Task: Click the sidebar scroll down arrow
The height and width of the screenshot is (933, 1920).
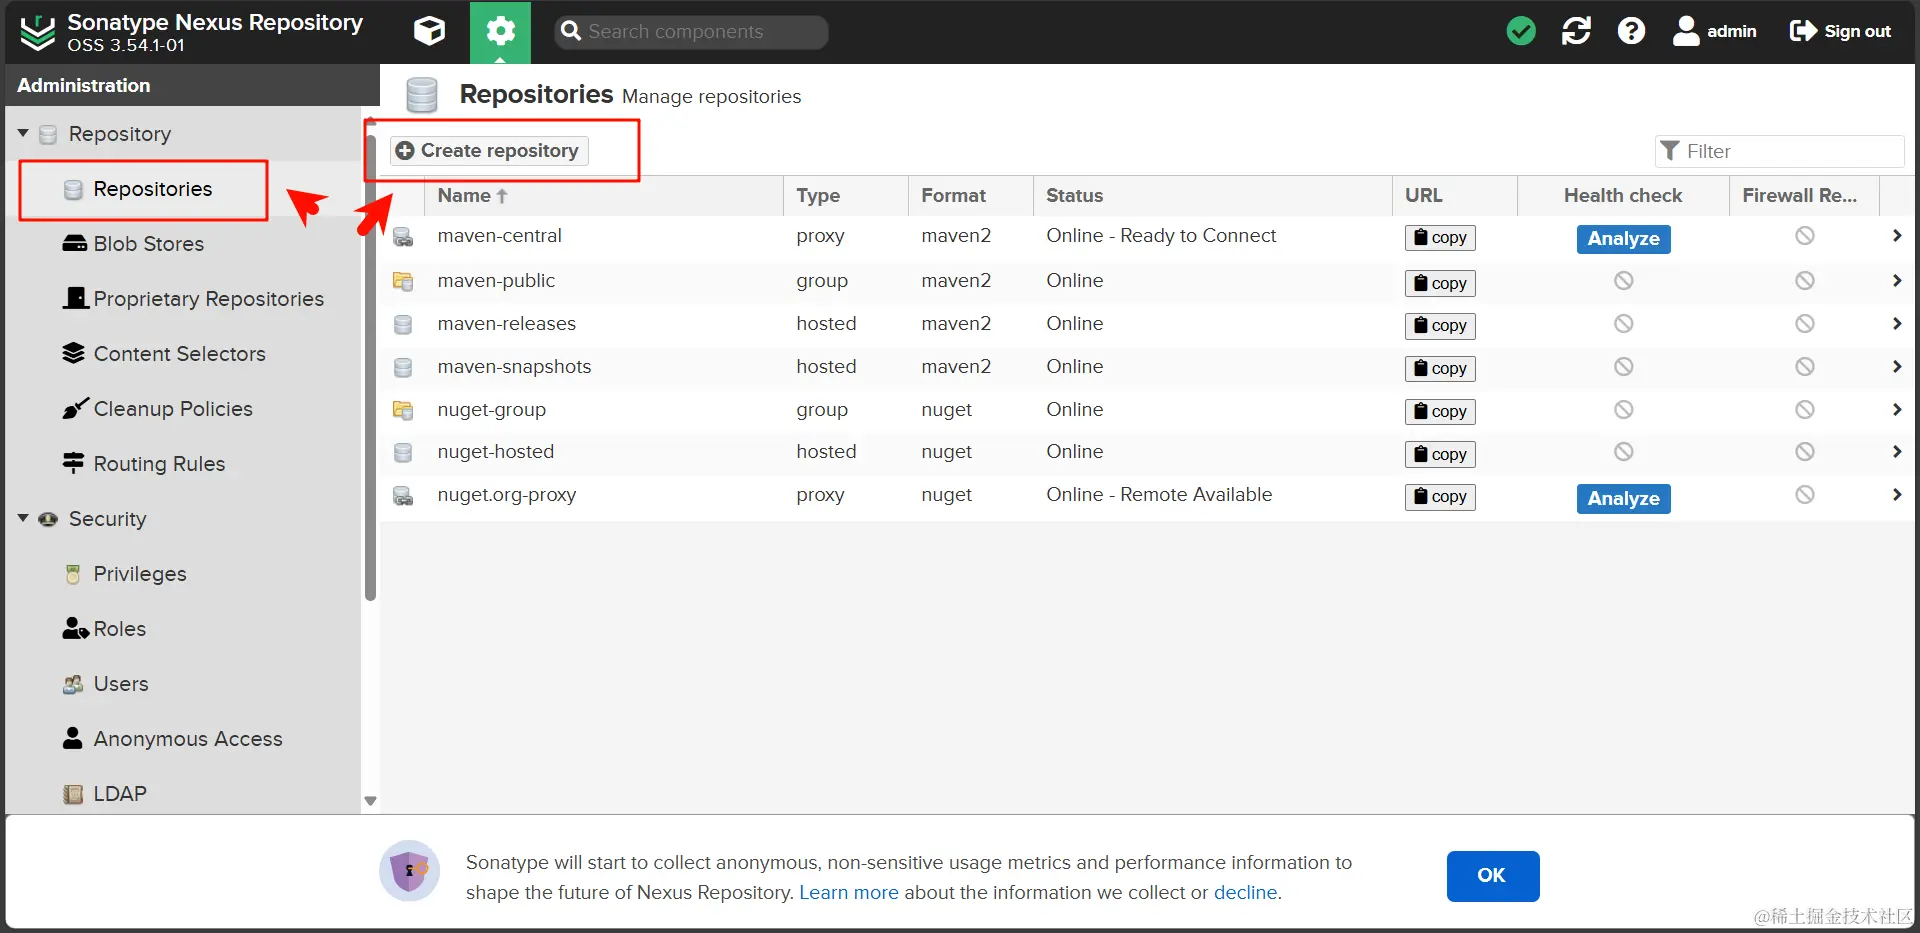Action: (x=370, y=801)
